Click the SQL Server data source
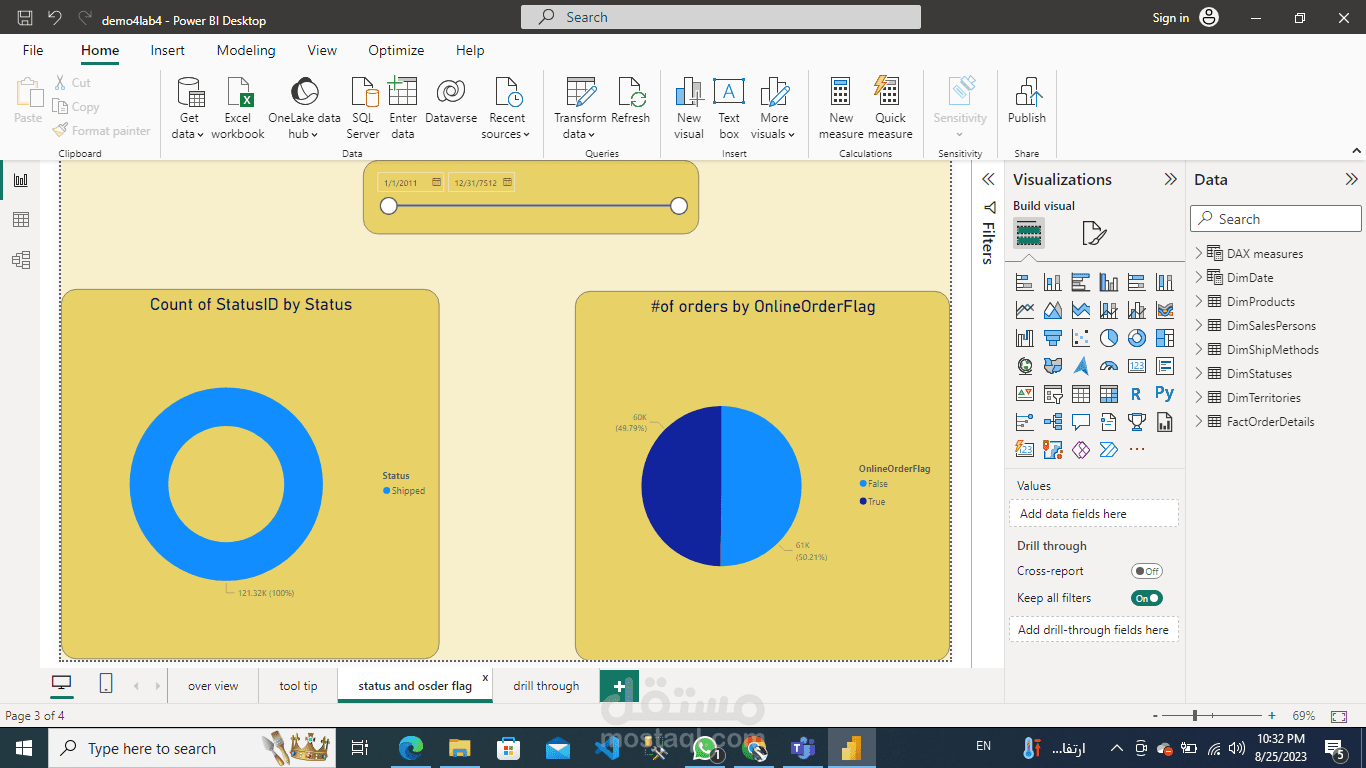This screenshot has width=1366, height=768. pyautogui.click(x=363, y=108)
